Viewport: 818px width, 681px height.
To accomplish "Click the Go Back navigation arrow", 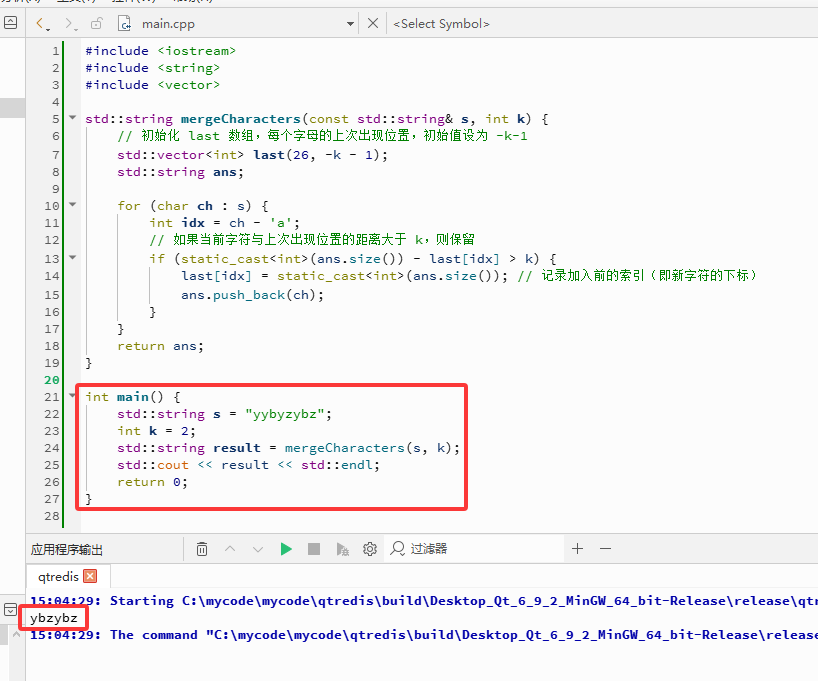I will coord(41,23).
